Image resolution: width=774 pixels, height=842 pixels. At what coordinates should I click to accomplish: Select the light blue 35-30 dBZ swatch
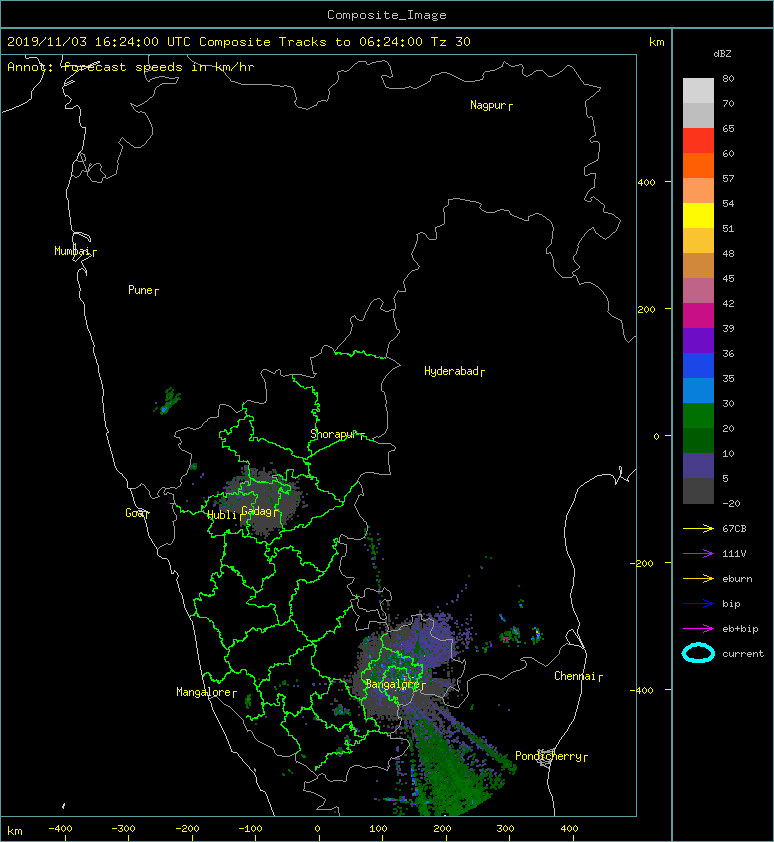[698, 390]
